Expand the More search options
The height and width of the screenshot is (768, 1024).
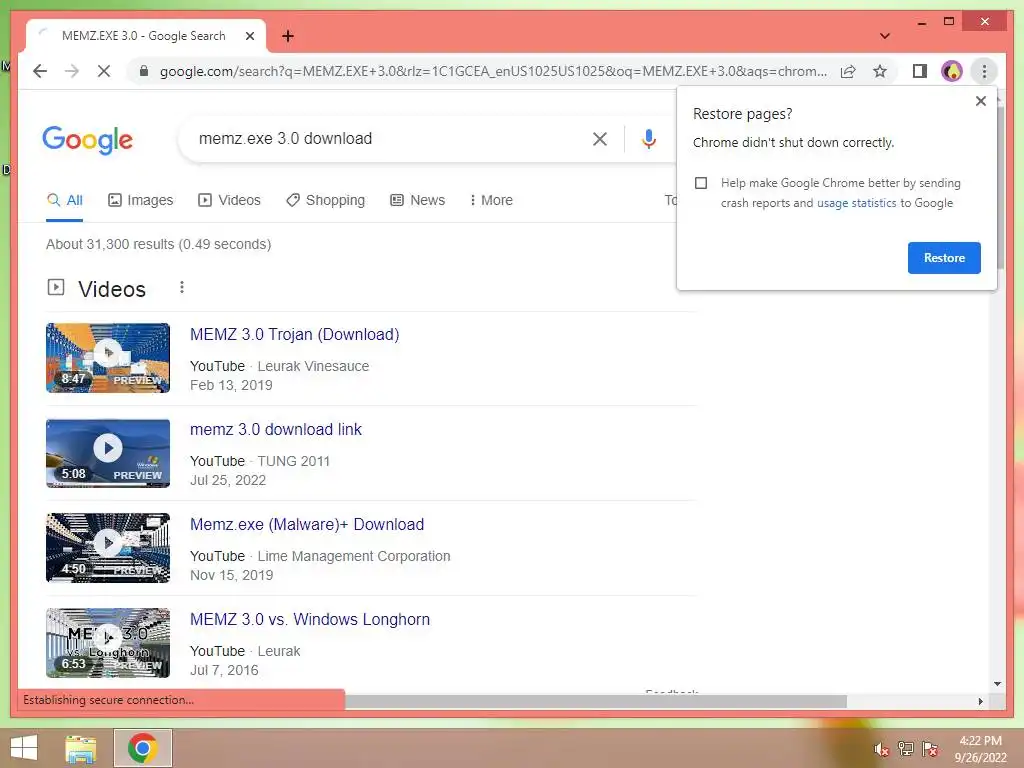(491, 200)
